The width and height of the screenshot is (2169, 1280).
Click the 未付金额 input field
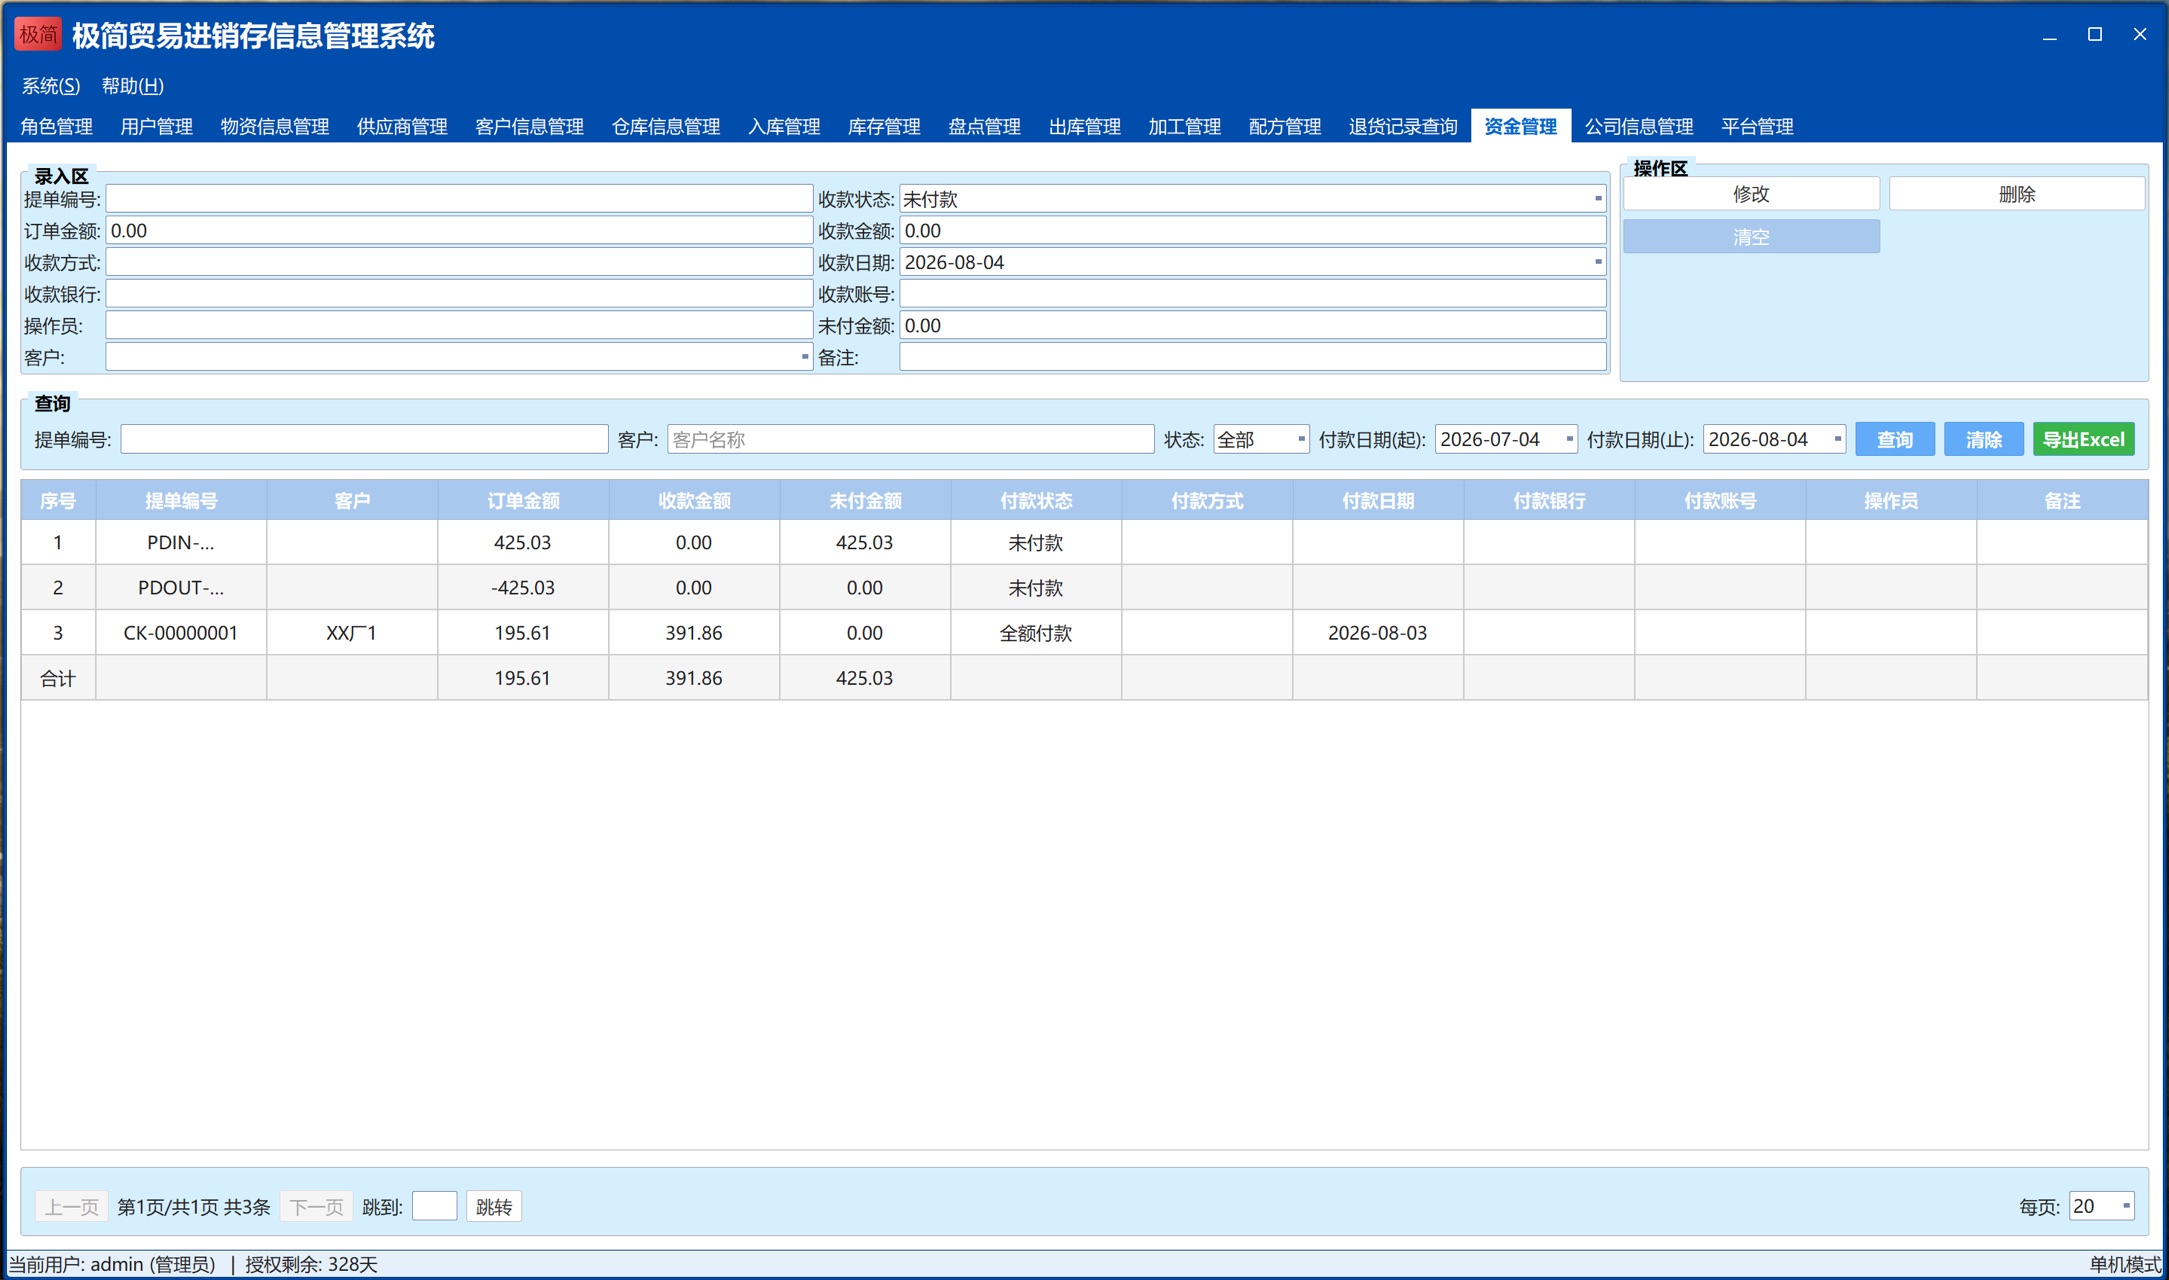pos(1253,325)
